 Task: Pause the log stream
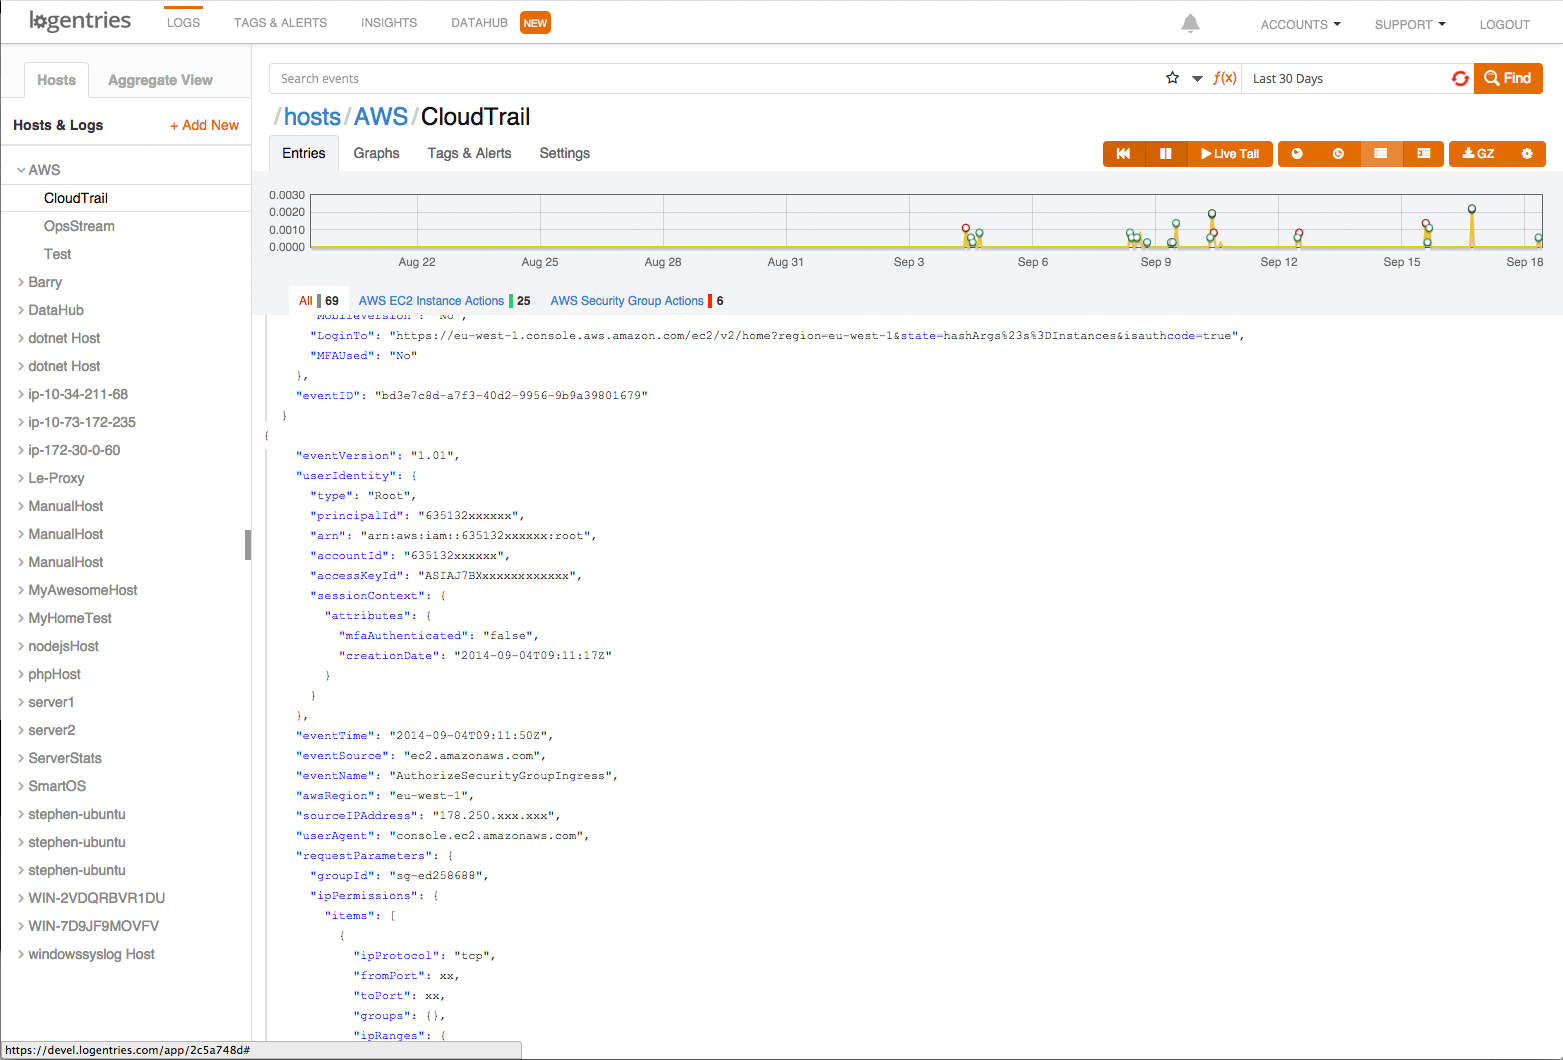pyautogui.click(x=1165, y=154)
